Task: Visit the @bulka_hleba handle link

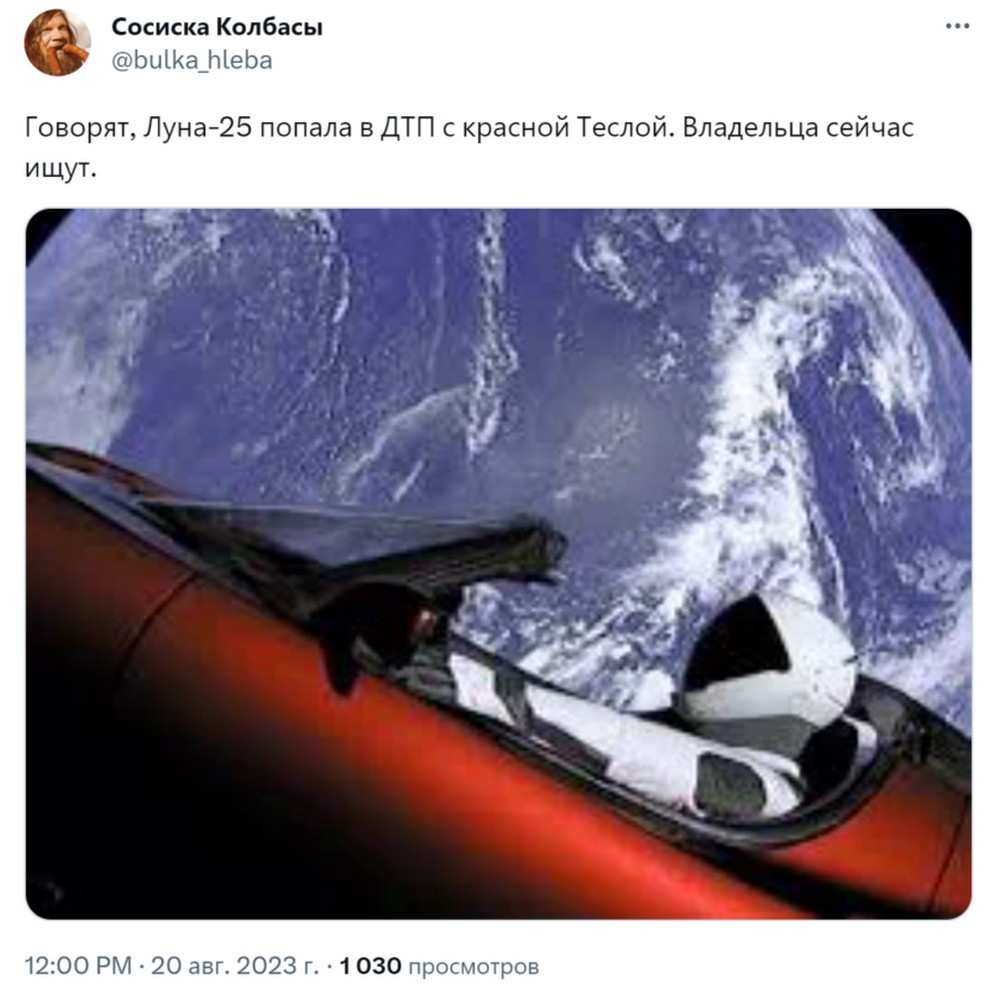Action: [x=192, y=61]
